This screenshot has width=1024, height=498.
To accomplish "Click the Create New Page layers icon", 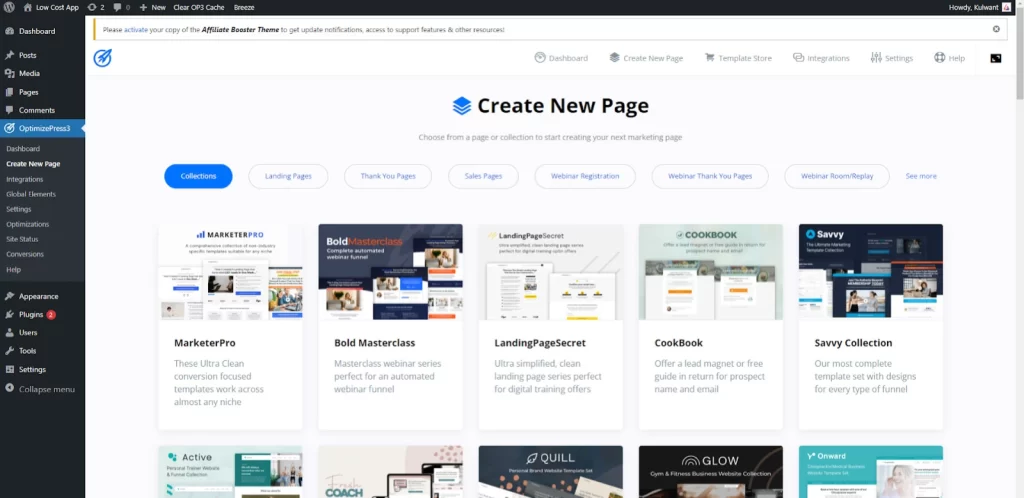I will pos(615,57).
